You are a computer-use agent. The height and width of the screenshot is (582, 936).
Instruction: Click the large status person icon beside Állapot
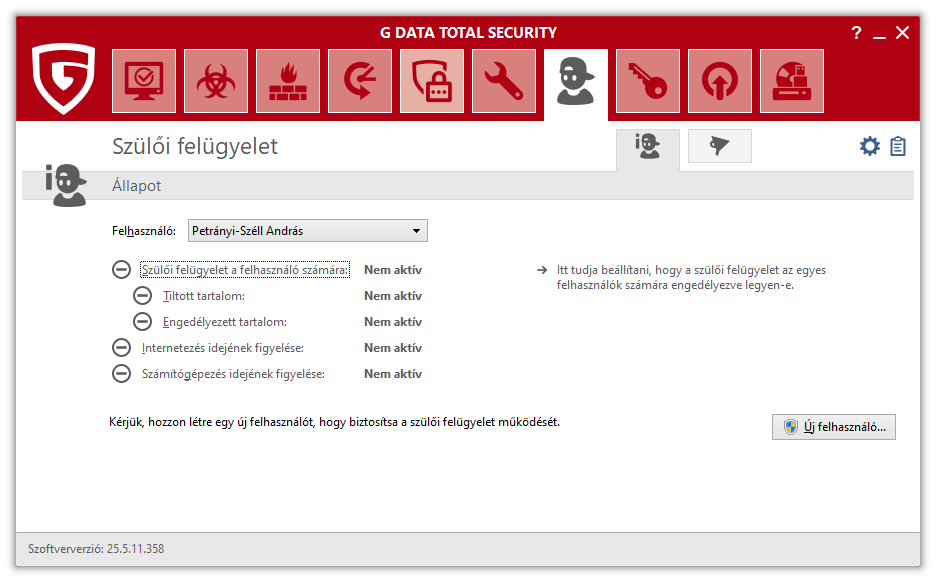pos(66,185)
